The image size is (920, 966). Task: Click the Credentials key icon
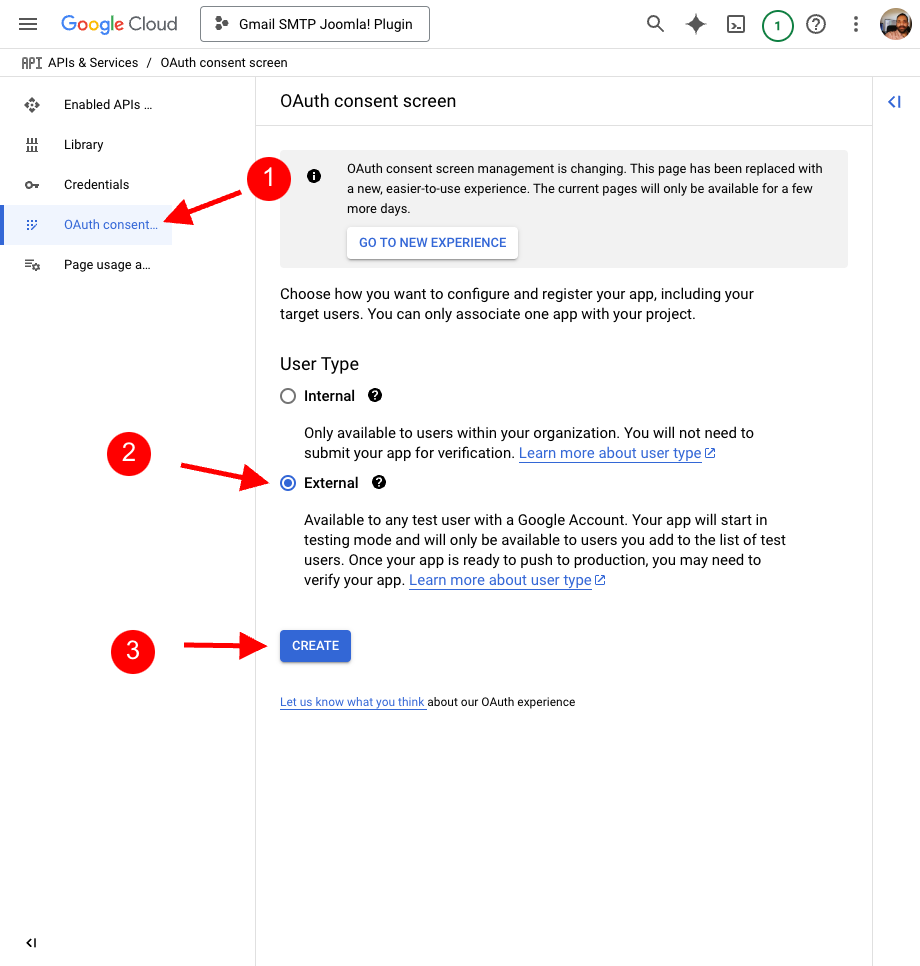click(x=32, y=185)
